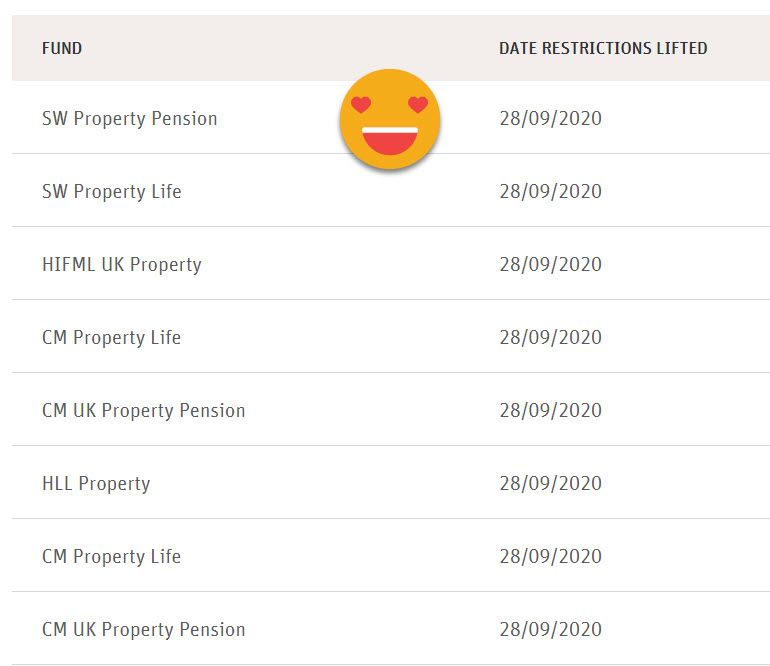
Task: Click the heart-eyes emoji sticker
Action: 389,119
